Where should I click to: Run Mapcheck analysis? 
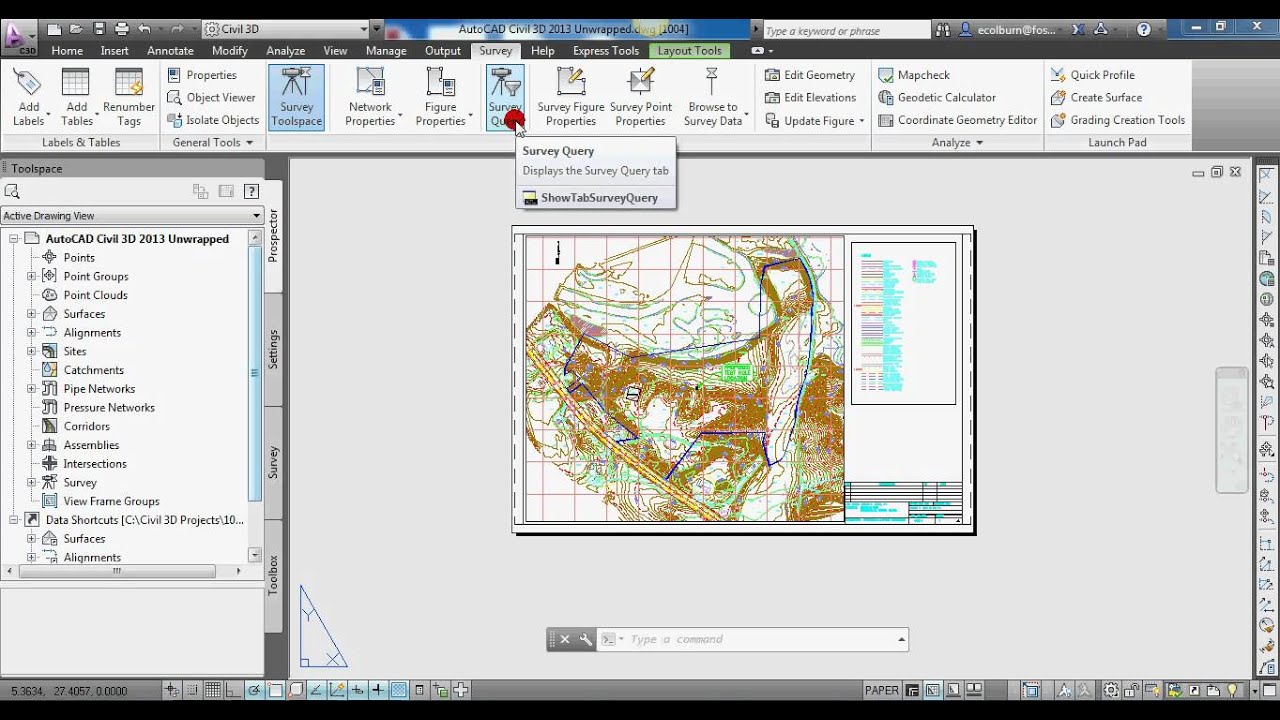point(914,75)
